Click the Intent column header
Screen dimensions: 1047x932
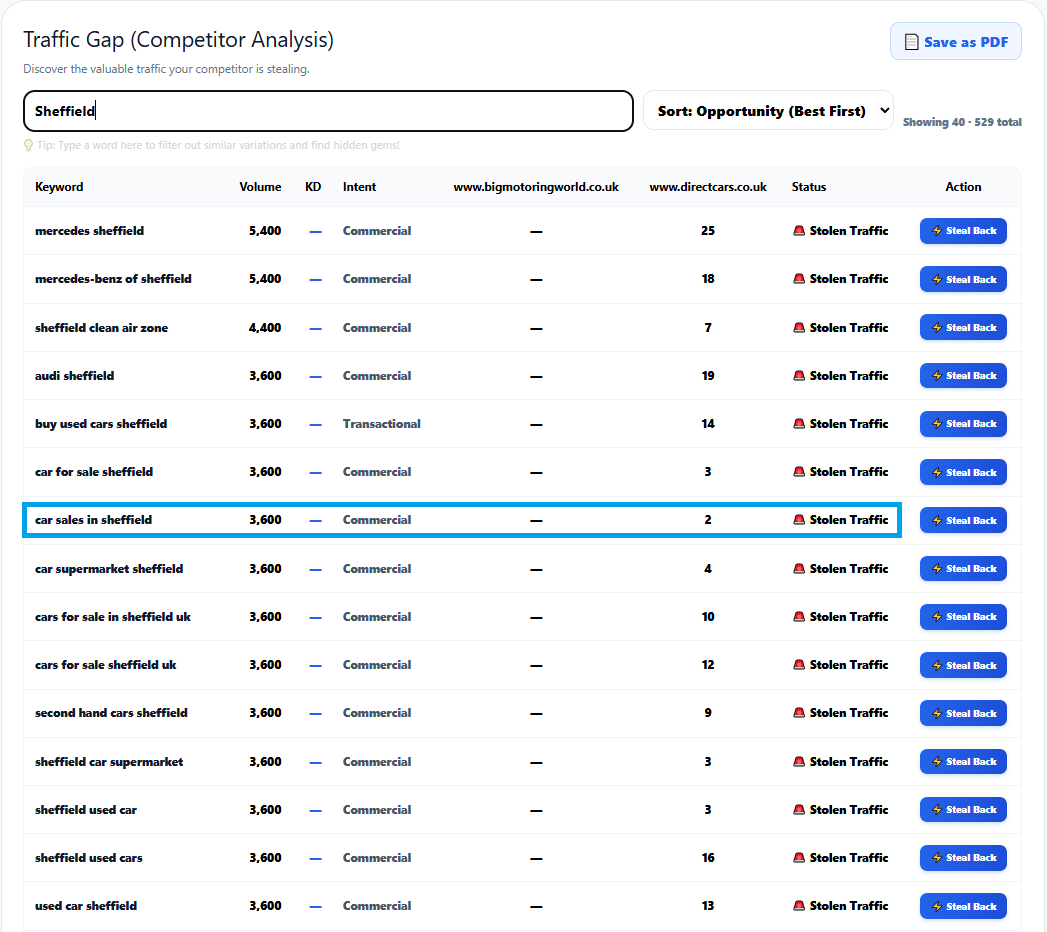coord(359,187)
